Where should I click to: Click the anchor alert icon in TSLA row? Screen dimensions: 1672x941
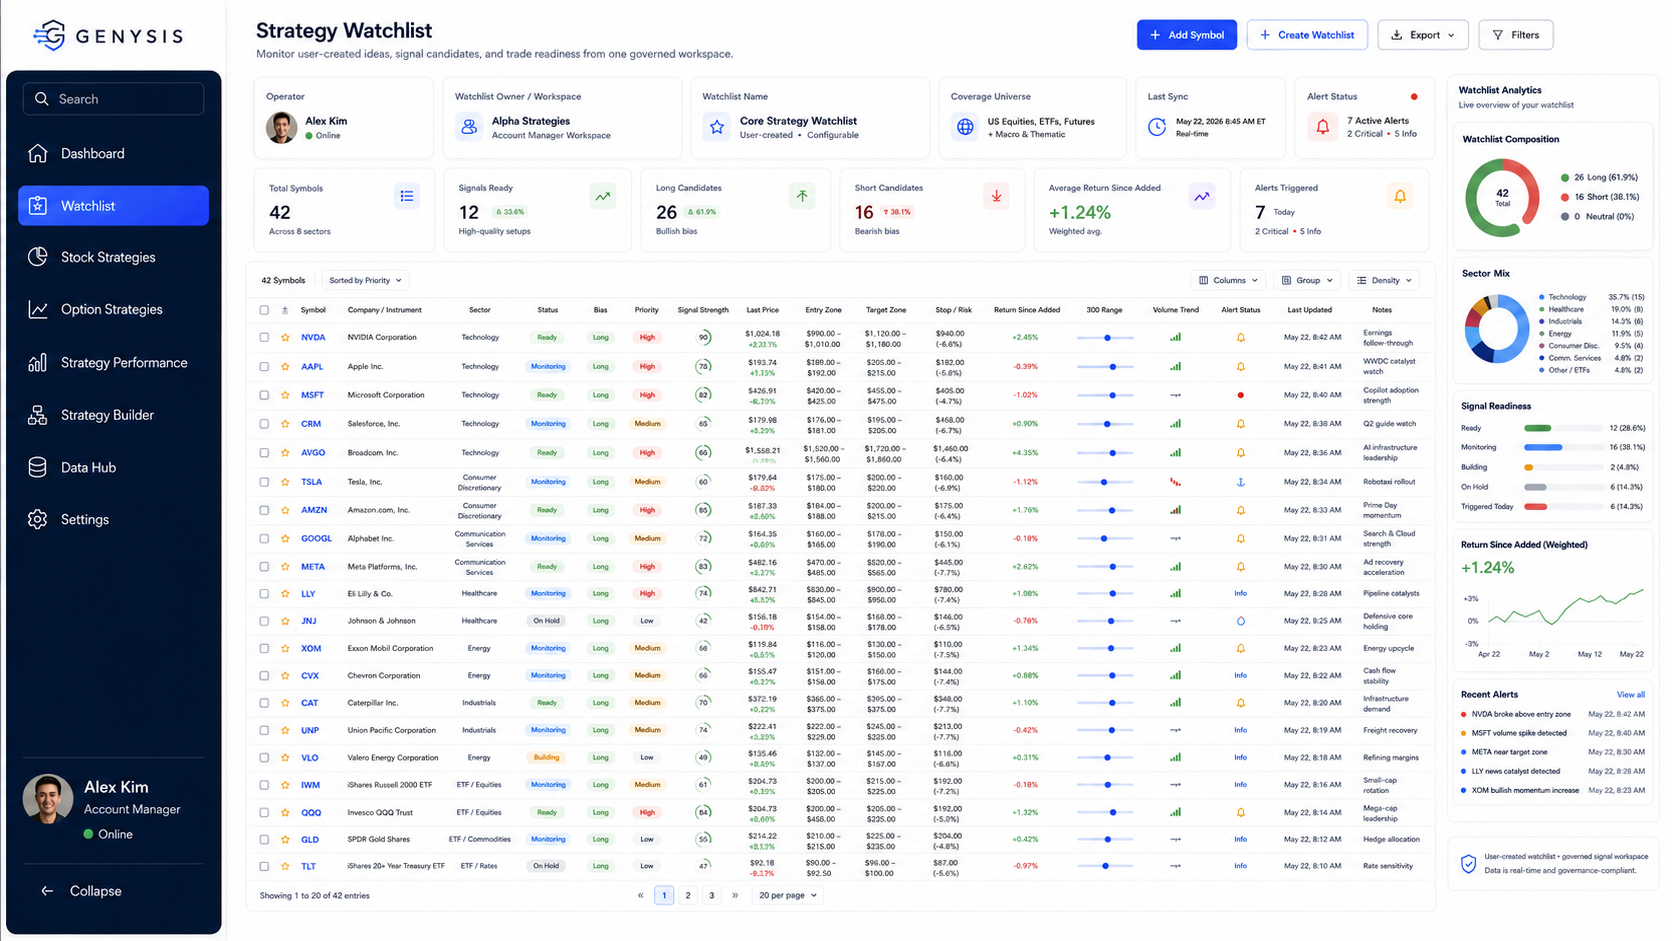click(1241, 482)
